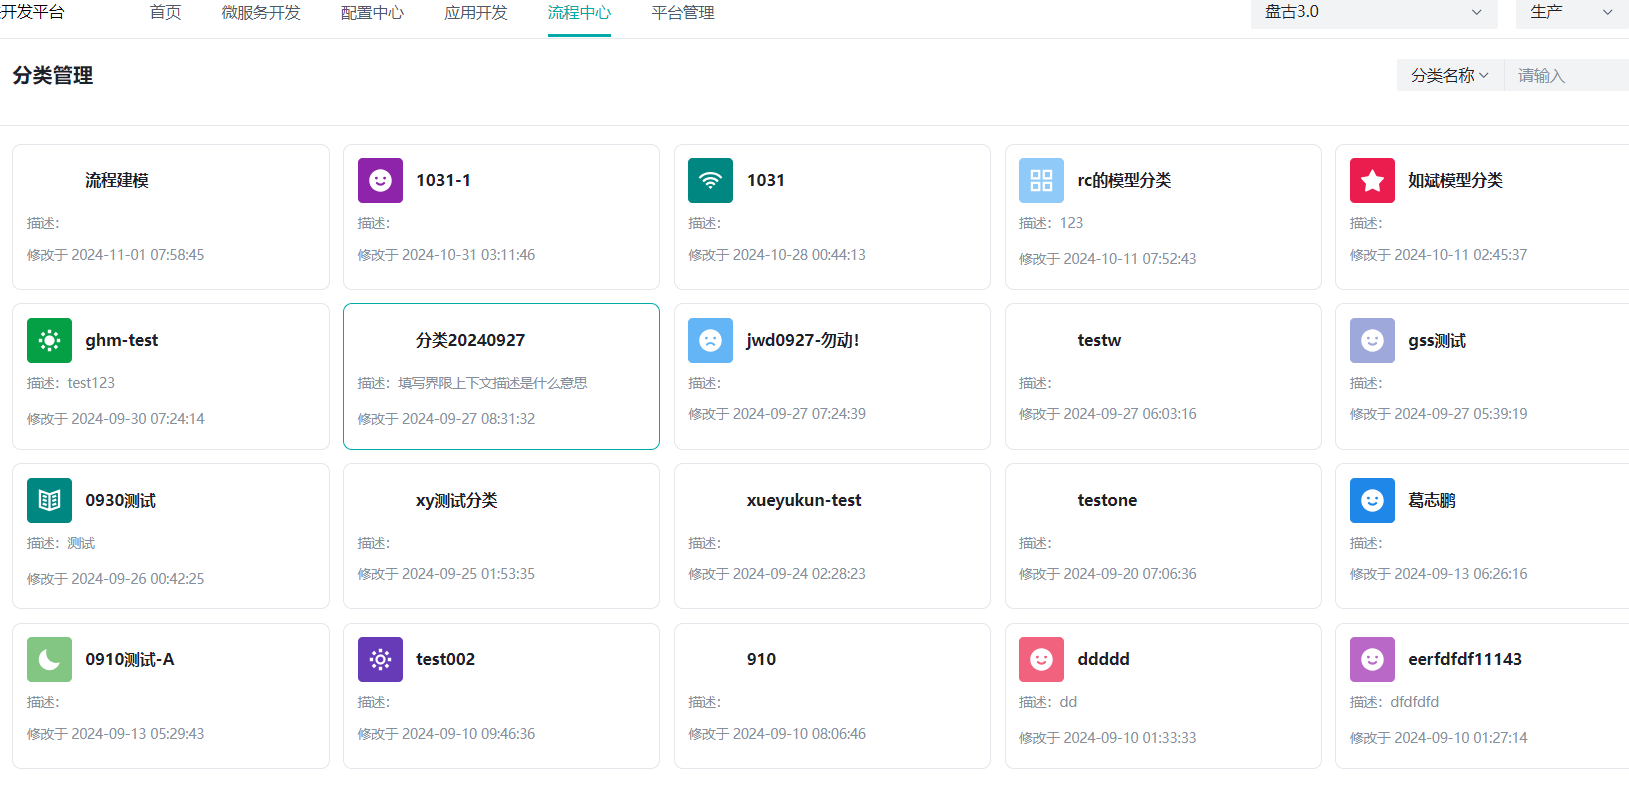1629x808 pixels.
Task: Expand the 盘古3.0 project dropdown
Action: 1374,13
